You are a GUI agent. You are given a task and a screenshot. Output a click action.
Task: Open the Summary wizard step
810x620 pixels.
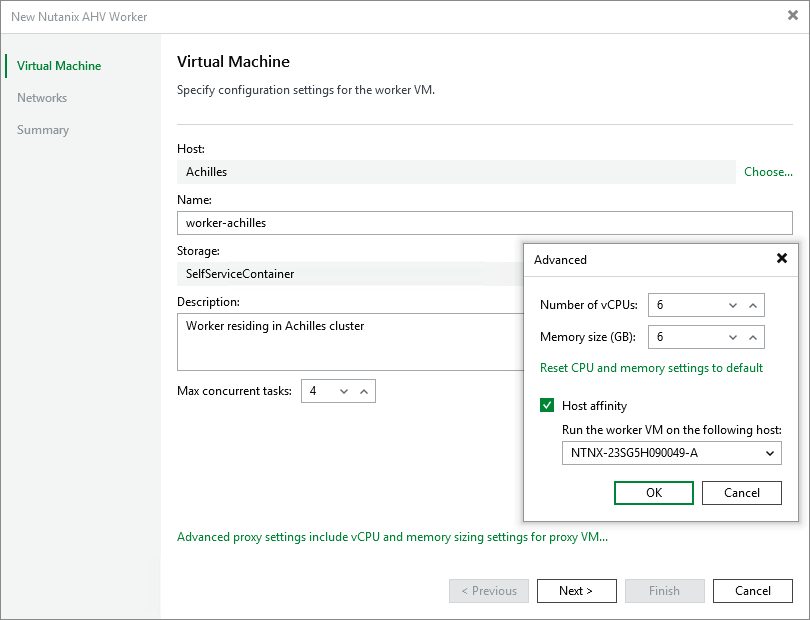click(x=42, y=129)
